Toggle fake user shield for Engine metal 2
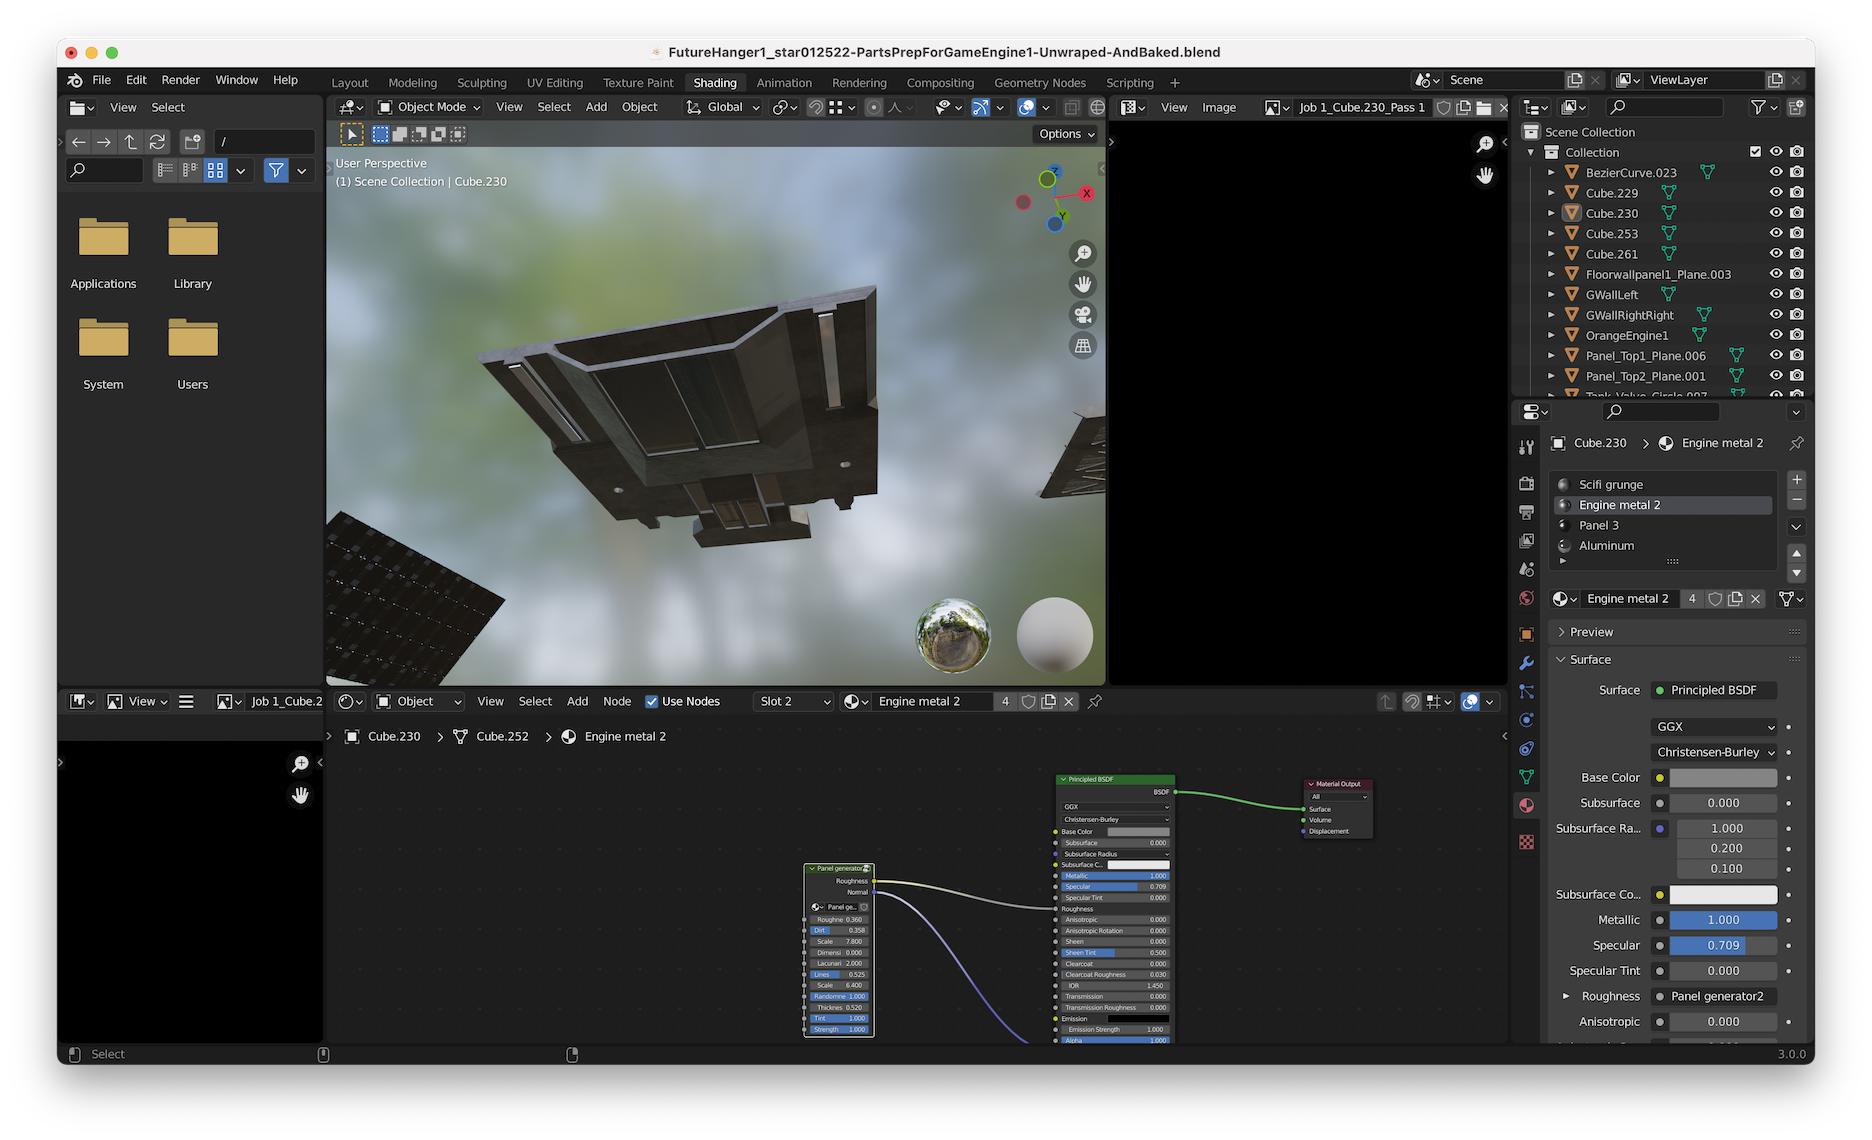This screenshot has height=1140, width=1872. (x=1715, y=599)
